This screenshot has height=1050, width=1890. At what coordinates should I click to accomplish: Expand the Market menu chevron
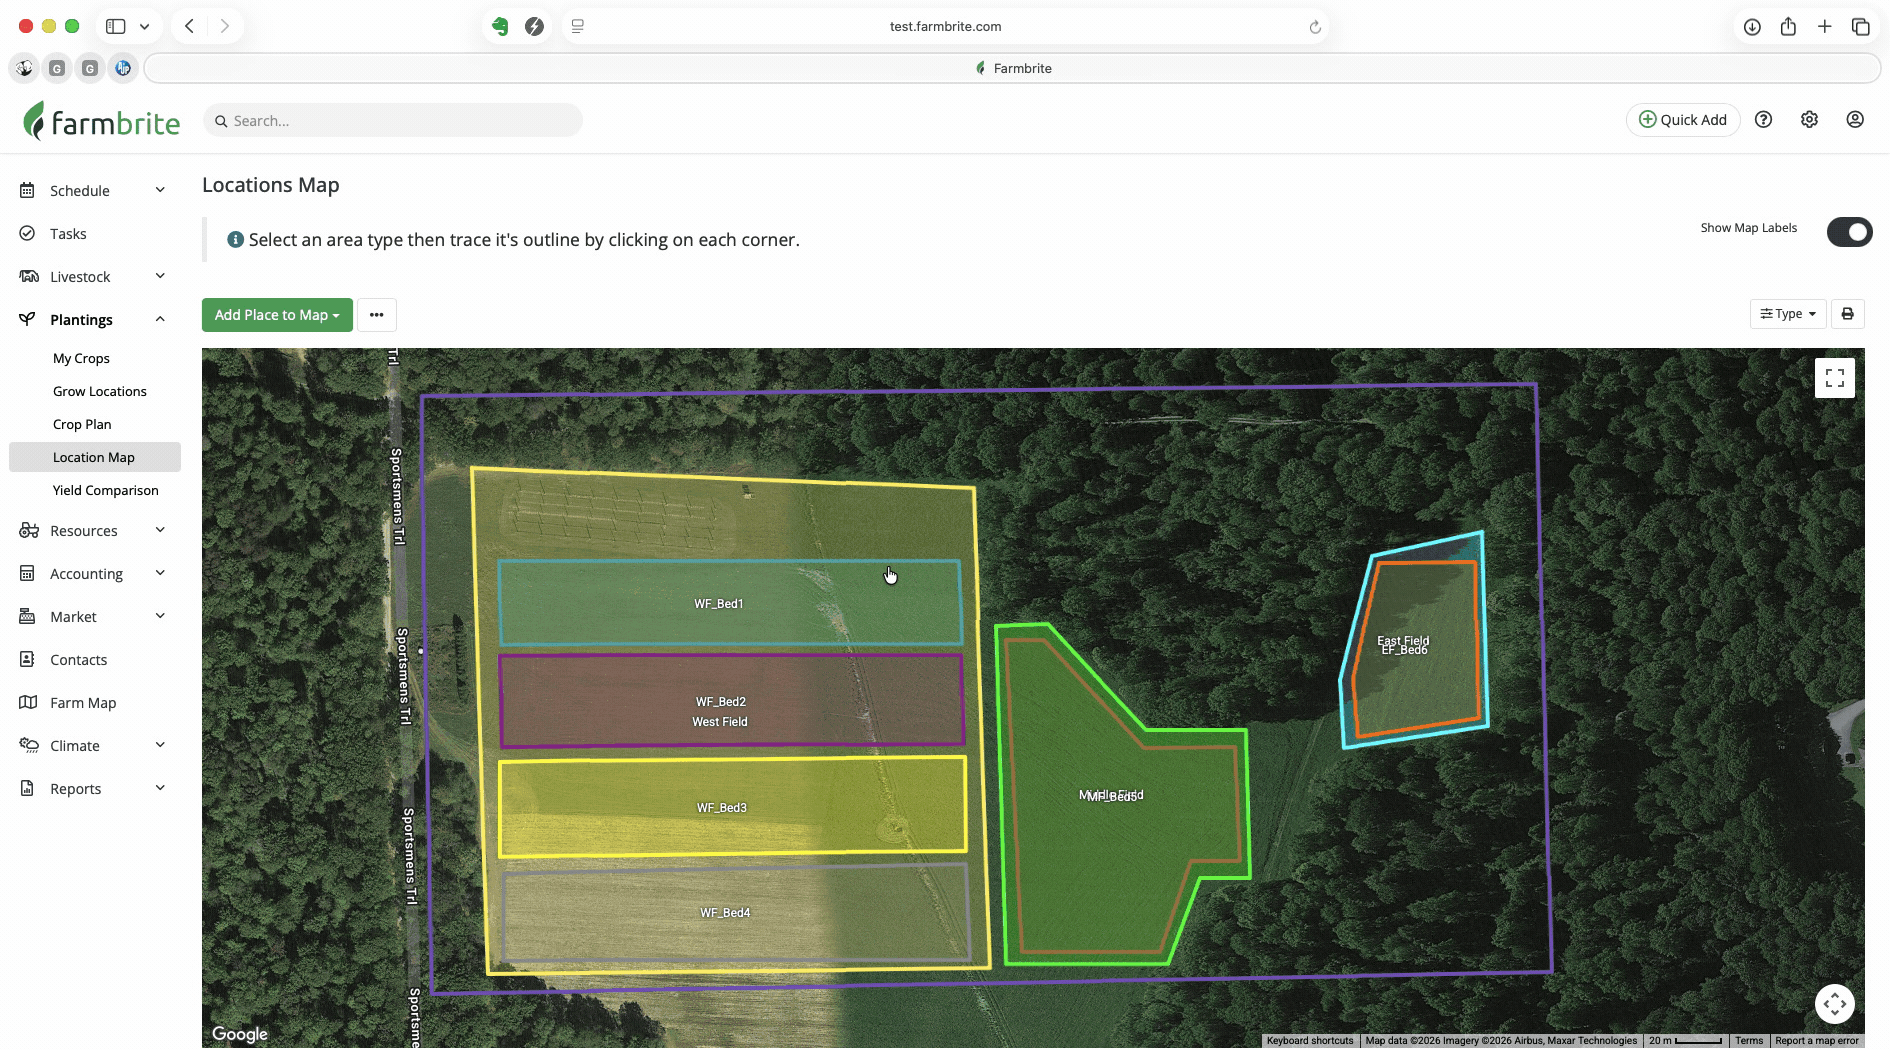[160, 616]
